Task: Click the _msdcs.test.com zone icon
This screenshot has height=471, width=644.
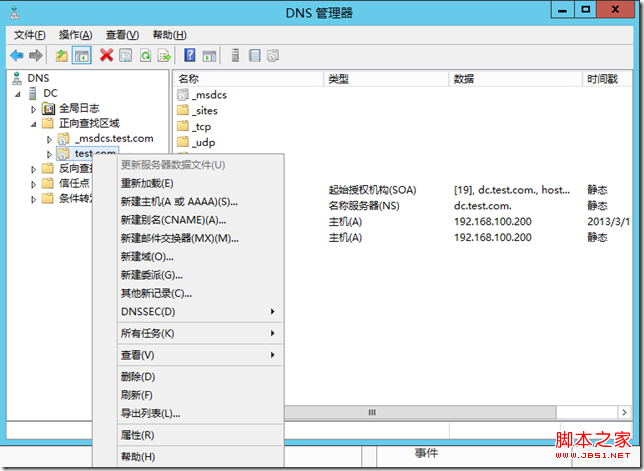Action: (x=63, y=139)
